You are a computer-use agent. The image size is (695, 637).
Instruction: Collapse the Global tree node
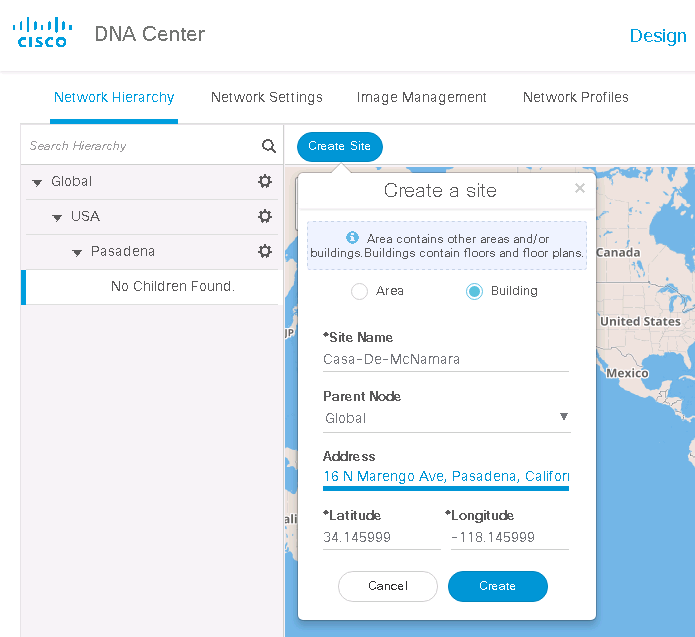click(37, 182)
